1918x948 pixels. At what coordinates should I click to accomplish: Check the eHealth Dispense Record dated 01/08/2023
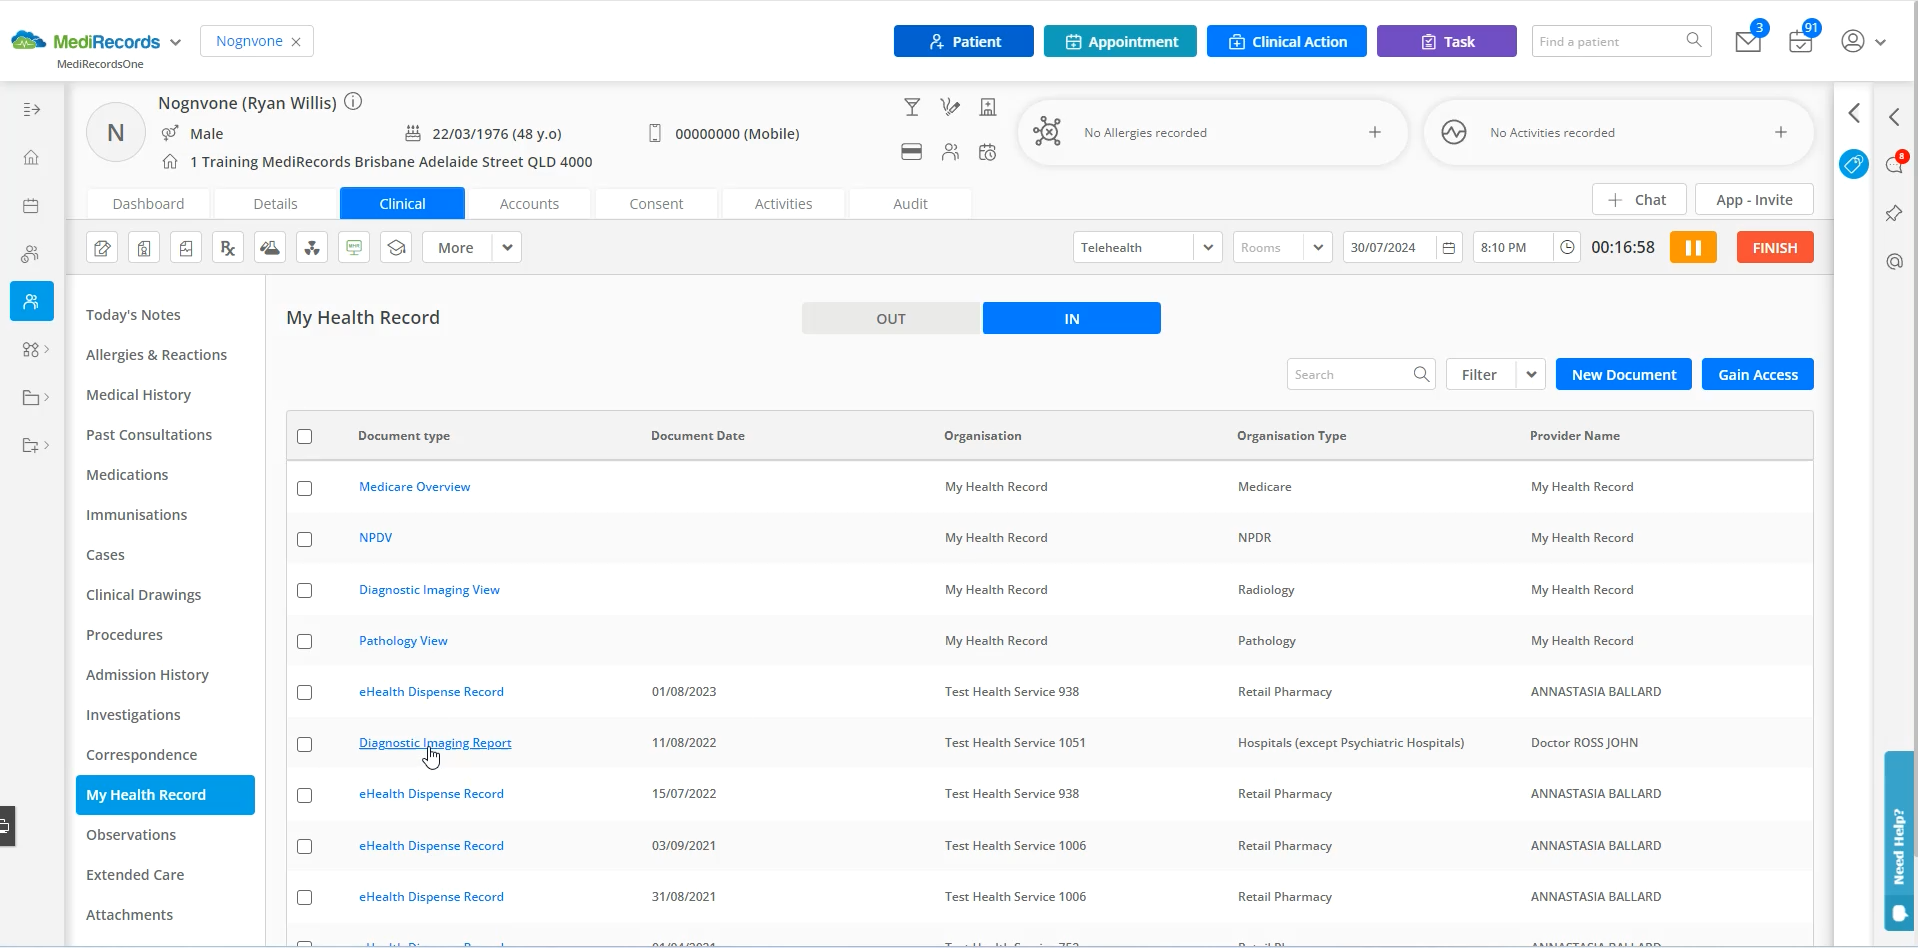coord(305,692)
